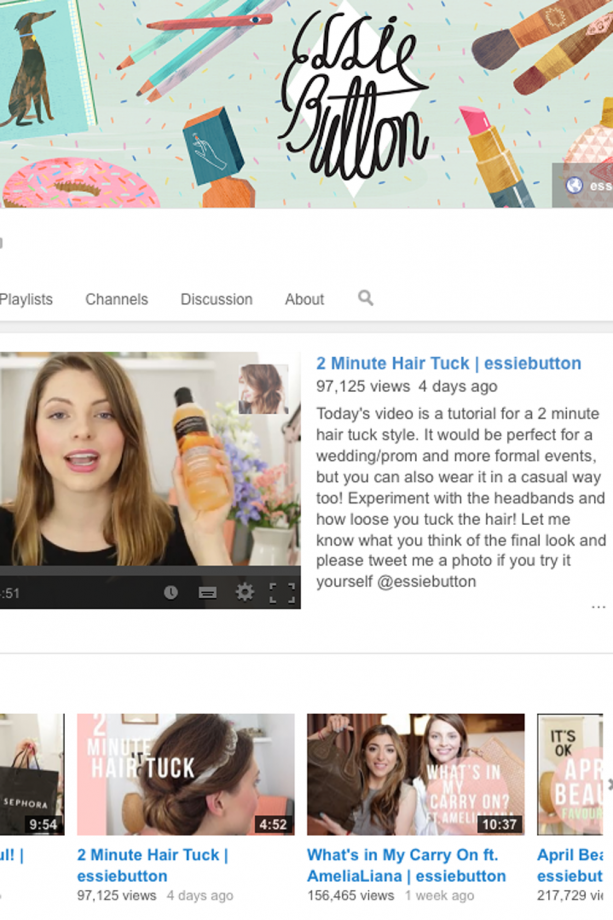Open the player settings gear icon
613x920 pixels.
pos(245,593)
